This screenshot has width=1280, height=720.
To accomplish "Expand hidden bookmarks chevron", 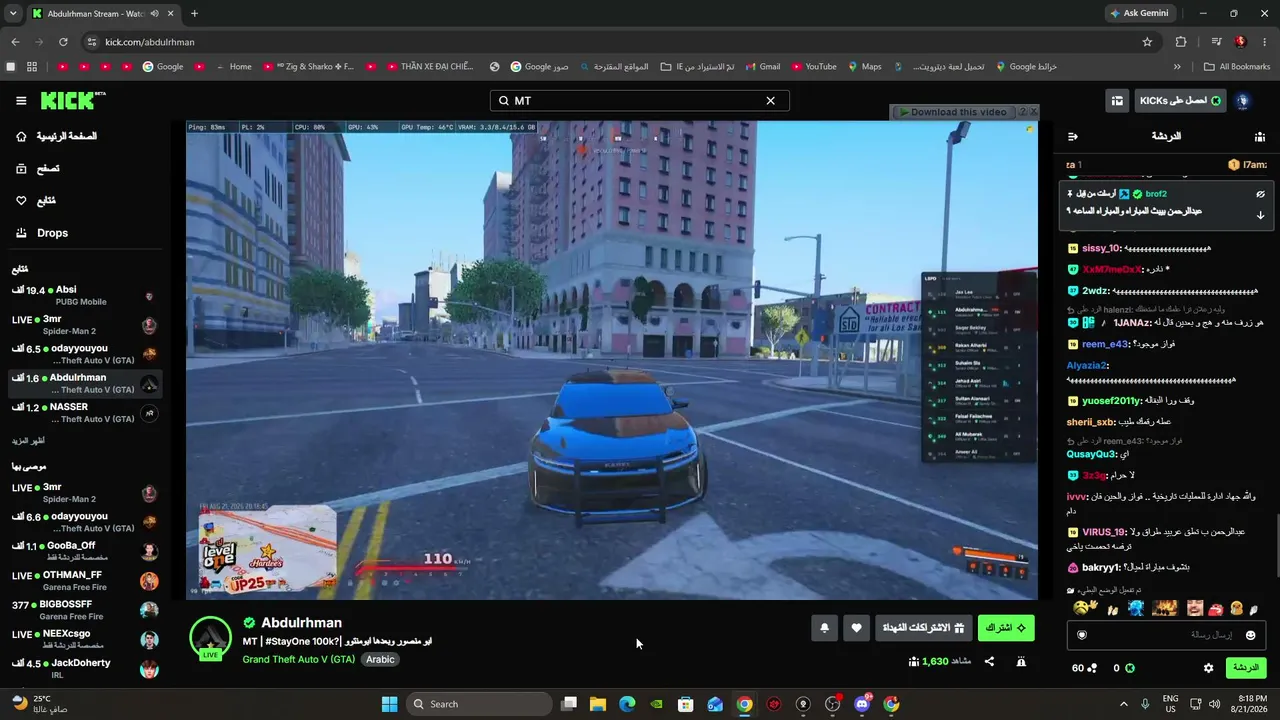I will pyautogui.click(x=1177, y=67).
